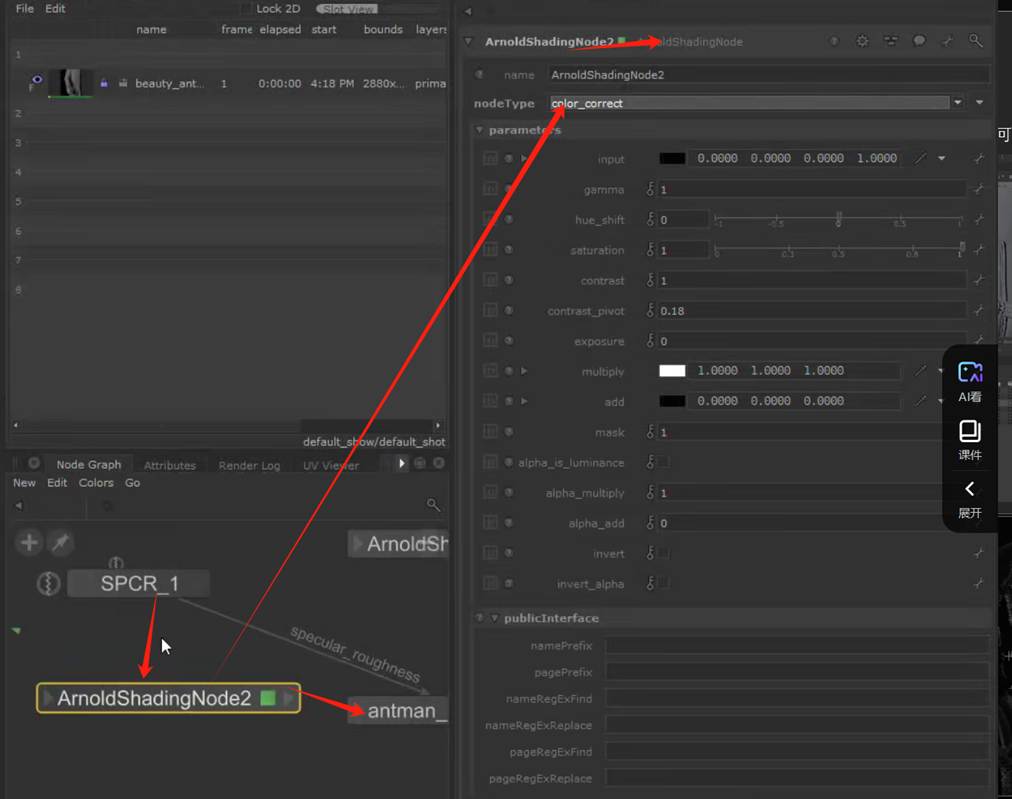Image resolution: width=1012 pixels, height=799 pixels.
Task: Click the gamma value input field
Action: point(810,189)
